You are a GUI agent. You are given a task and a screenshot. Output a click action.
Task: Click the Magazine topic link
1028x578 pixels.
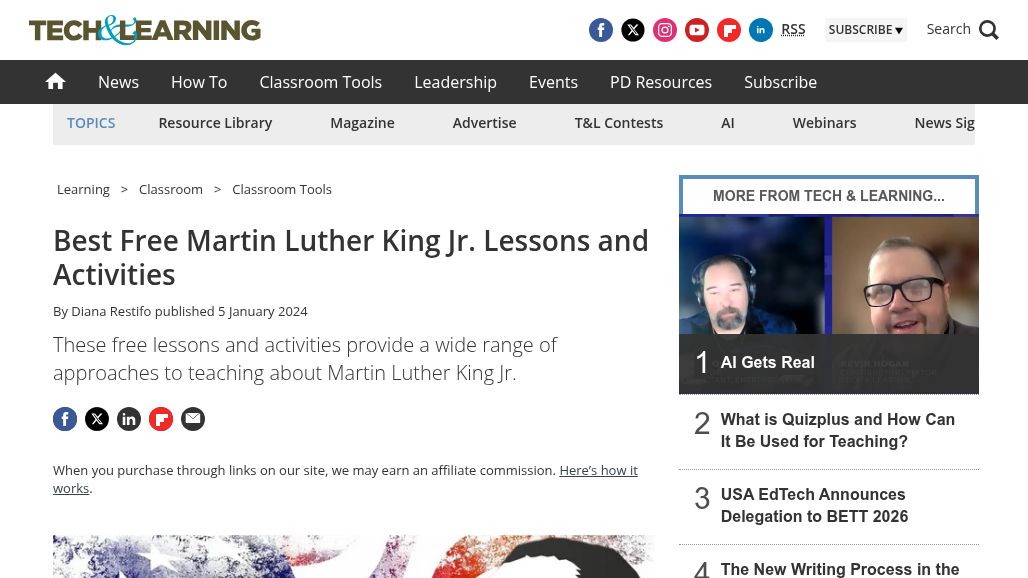[362, 123]
